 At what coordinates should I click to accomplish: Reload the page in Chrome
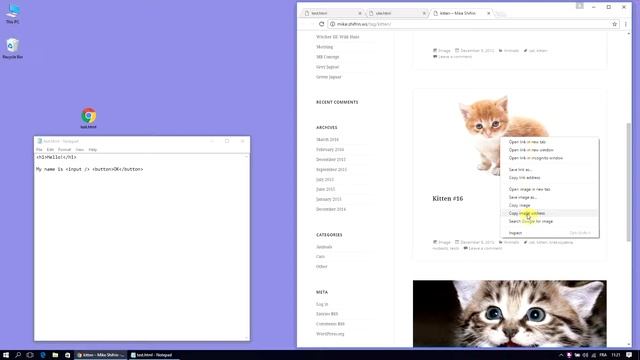322,24
